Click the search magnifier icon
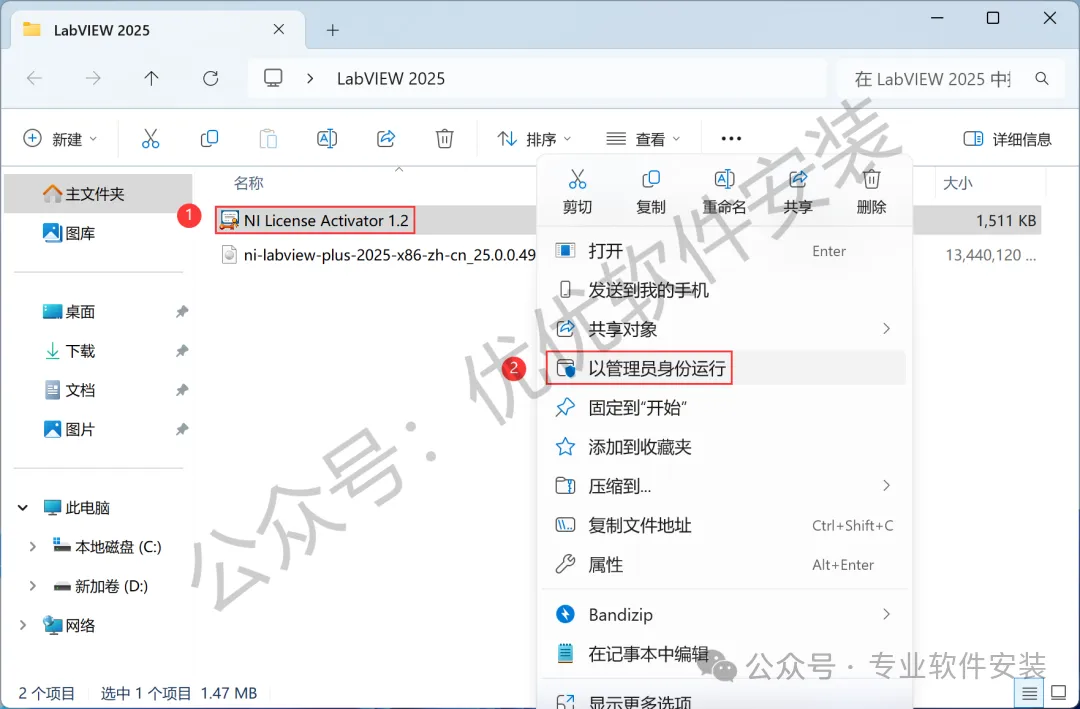 1042,79
